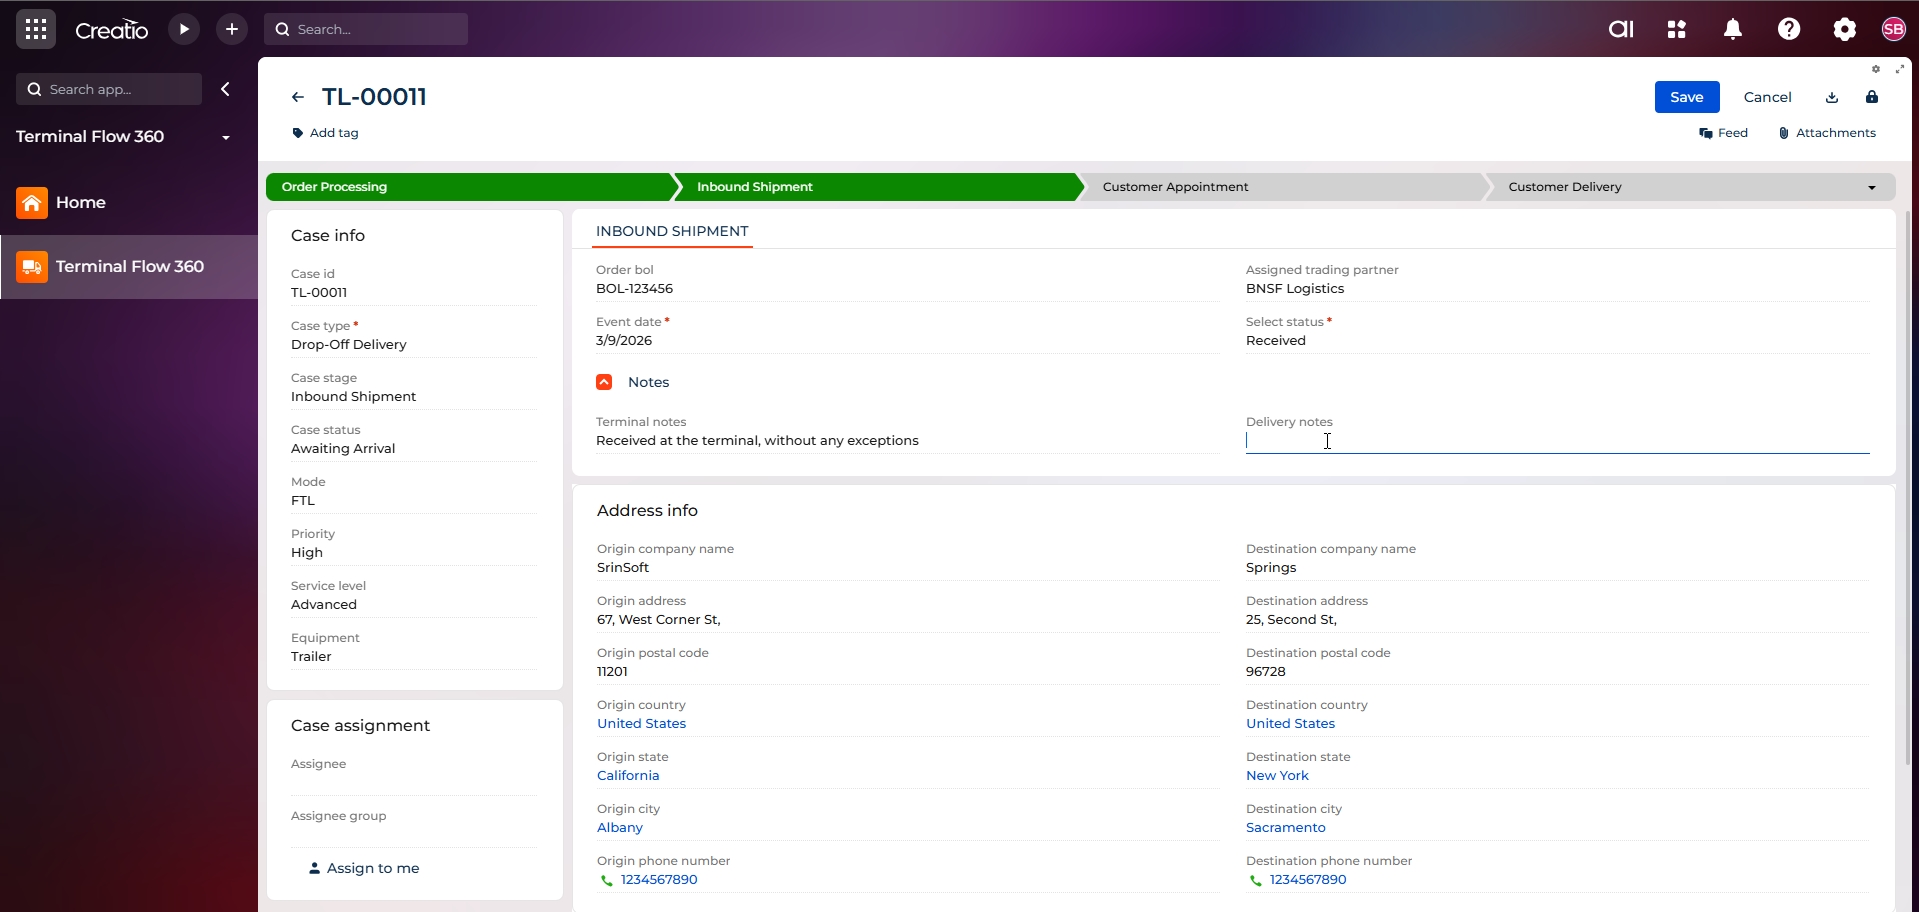1919x912 pixels.
Task: Select the Customer Appointment stage
Action: pyautogui.click(x=1175, y=187)
